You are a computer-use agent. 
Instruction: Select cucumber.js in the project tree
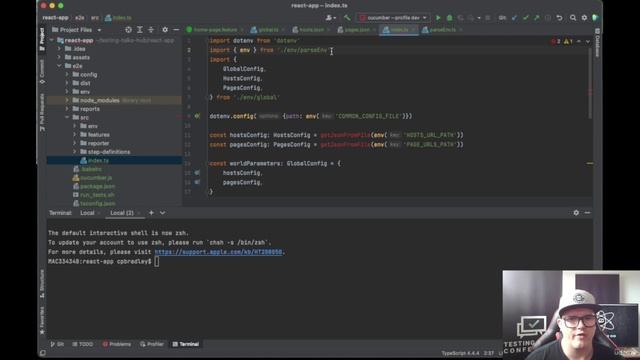[96, 178]
